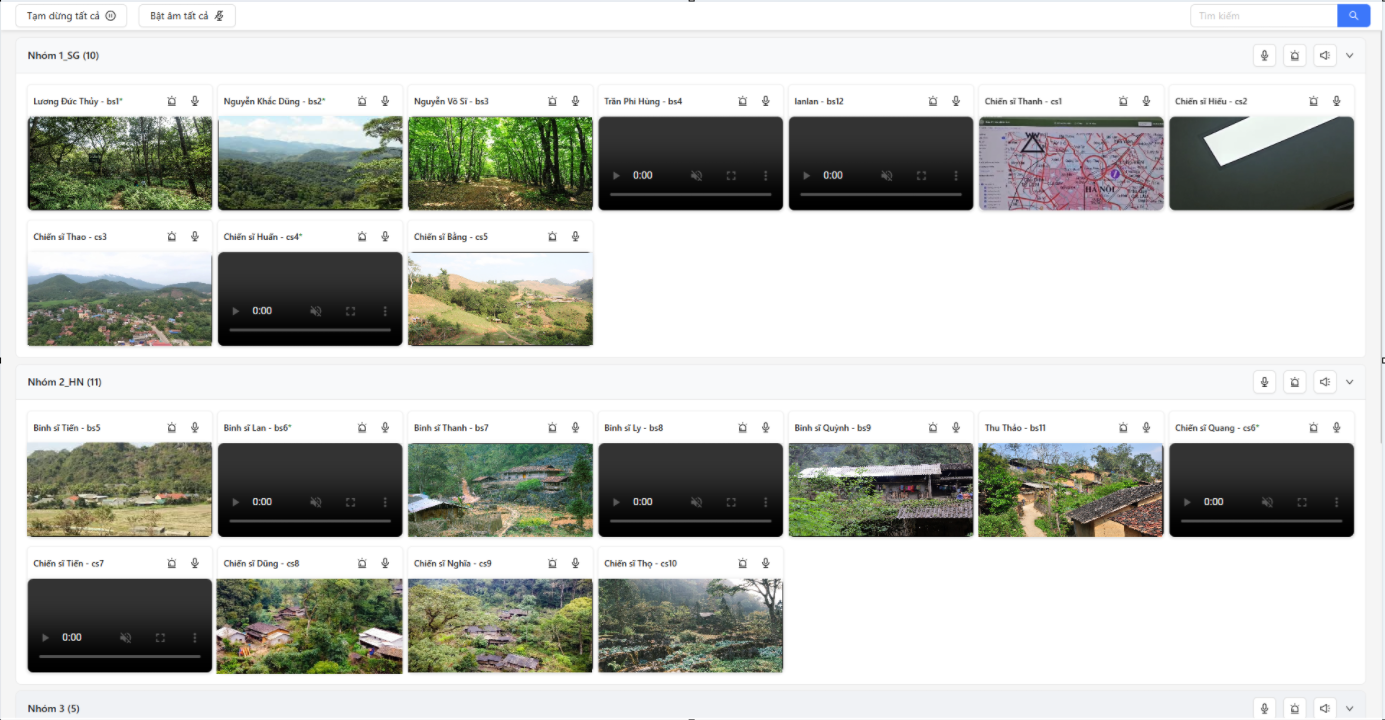The width and height of the screenshot is (1385, 720).
Task: Click the microphone icon for Nguyễn Khắc Dũng - bs2
Action: point(385,101)
